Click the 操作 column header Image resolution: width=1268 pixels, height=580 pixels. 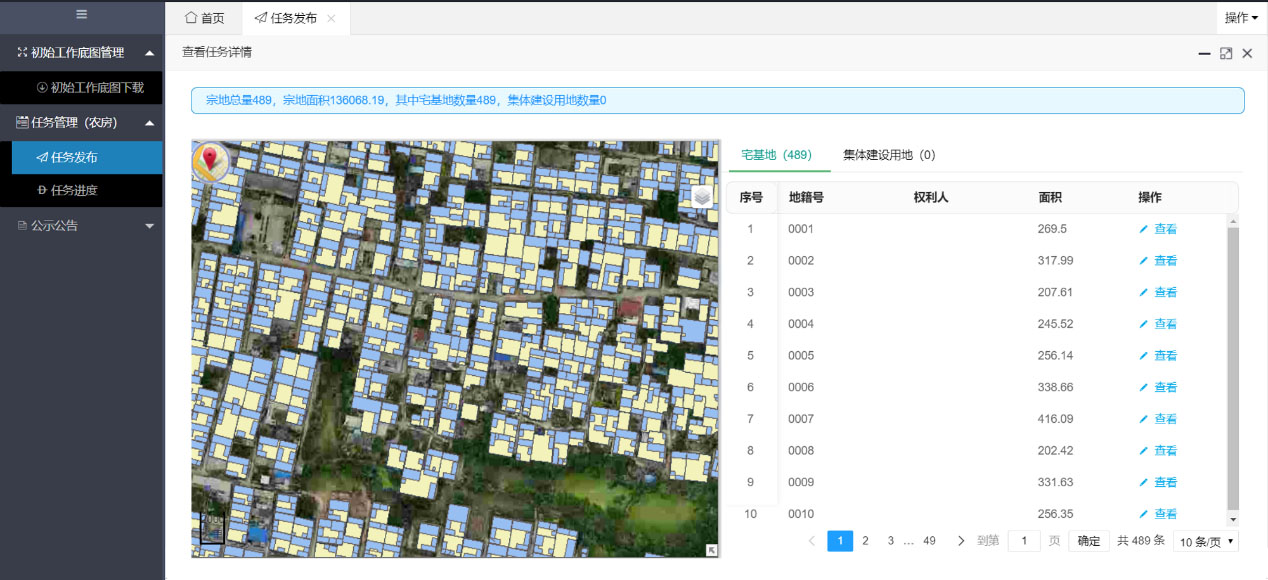[x=1150, y=198]
